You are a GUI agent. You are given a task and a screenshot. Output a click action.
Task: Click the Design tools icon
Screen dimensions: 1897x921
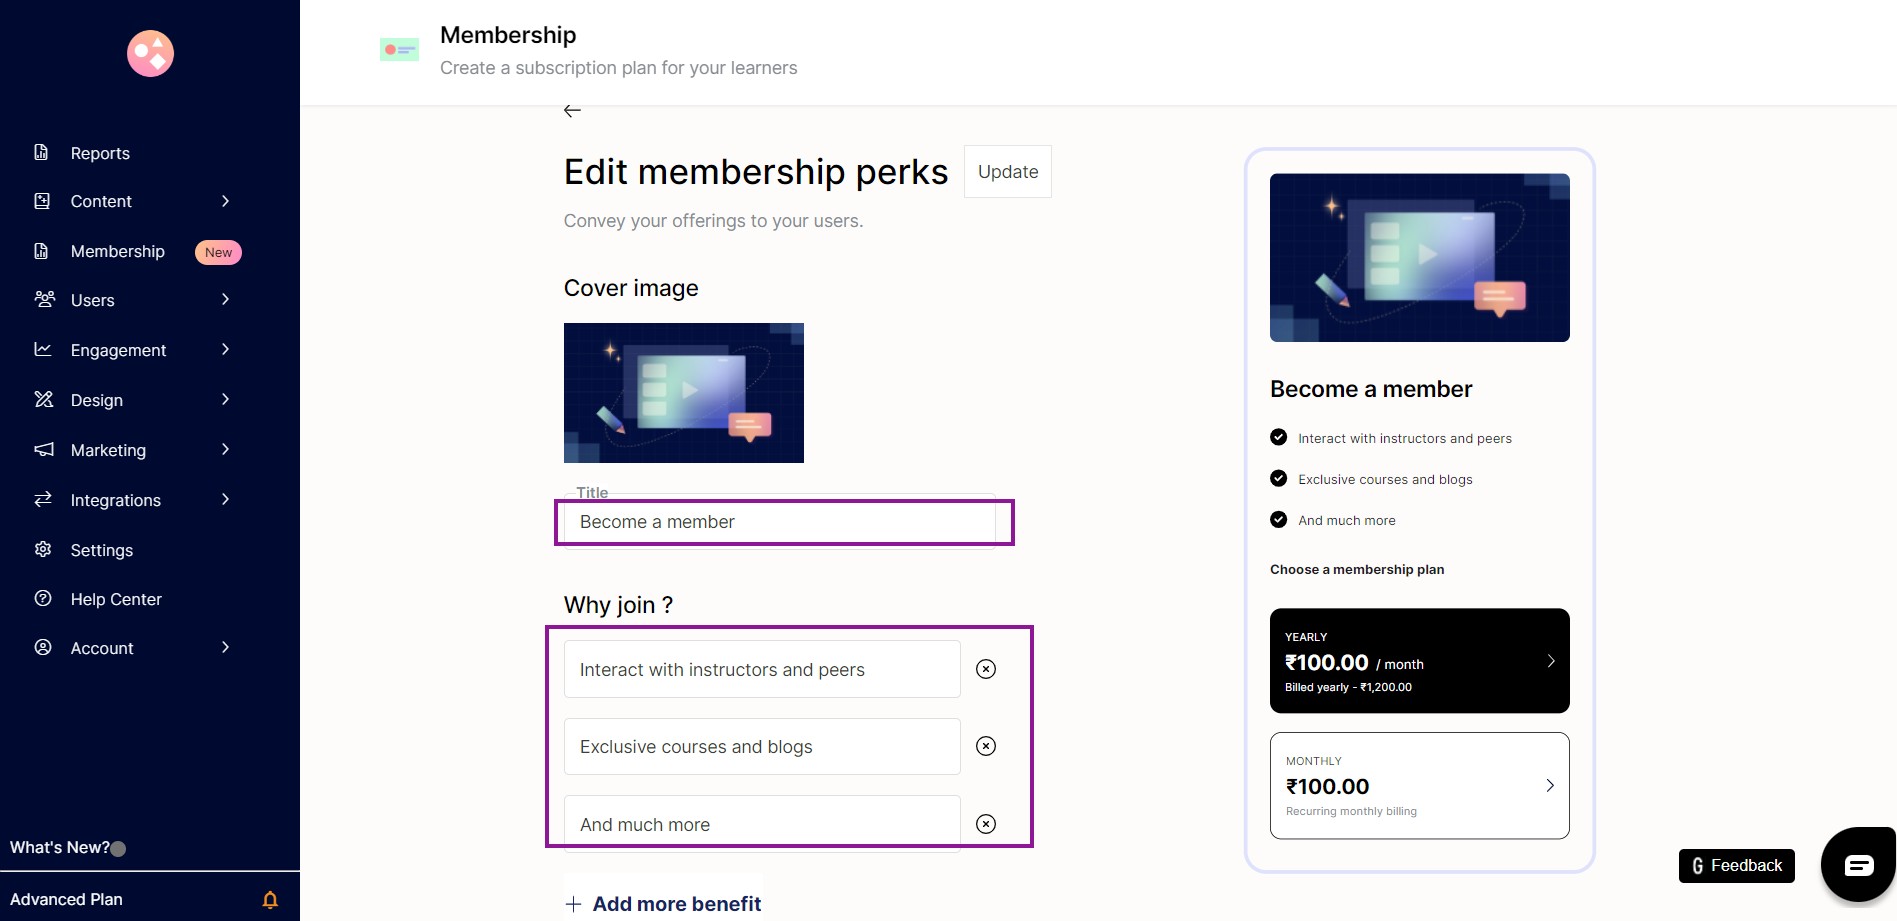pyautogui.click(x=43, y=399)
